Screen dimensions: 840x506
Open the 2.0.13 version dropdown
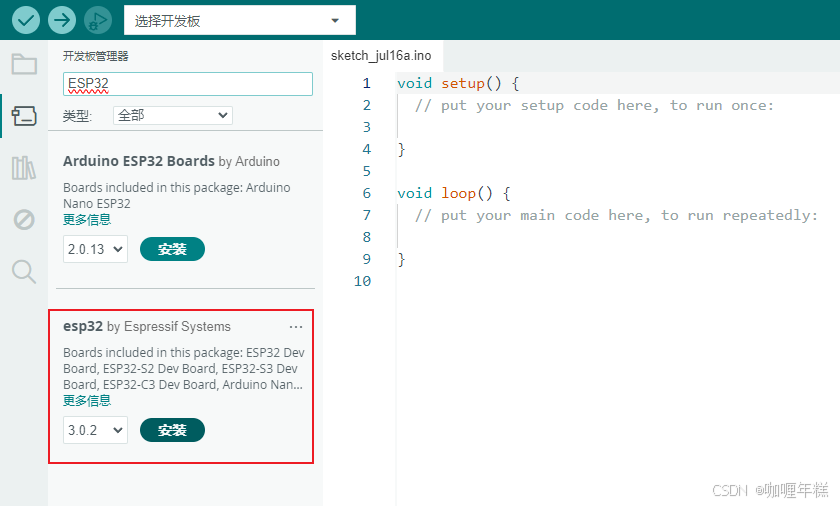coord(95,249)
